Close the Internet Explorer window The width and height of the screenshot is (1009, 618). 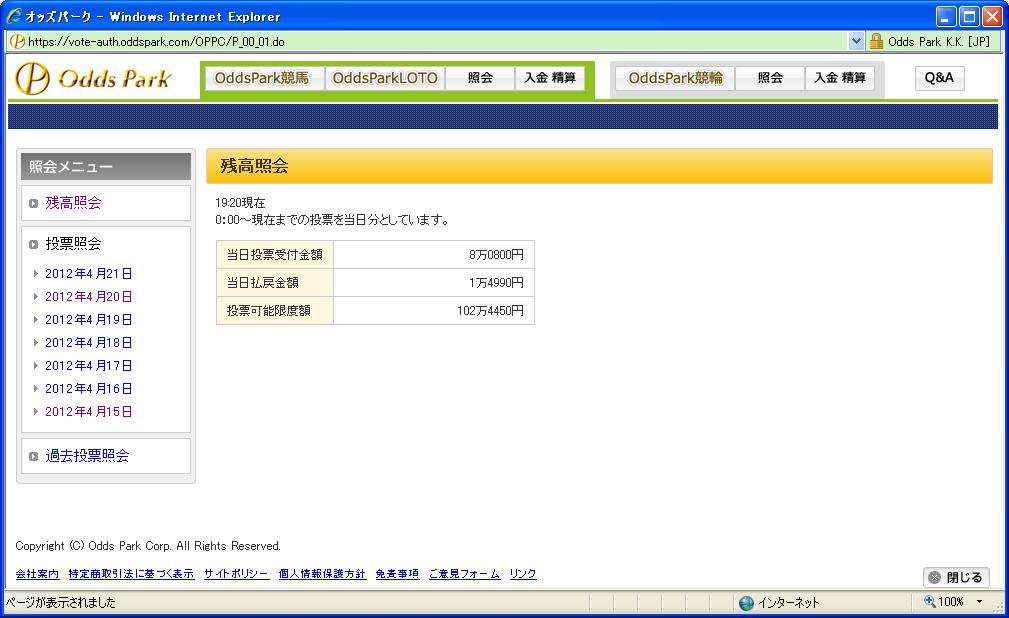993,17
